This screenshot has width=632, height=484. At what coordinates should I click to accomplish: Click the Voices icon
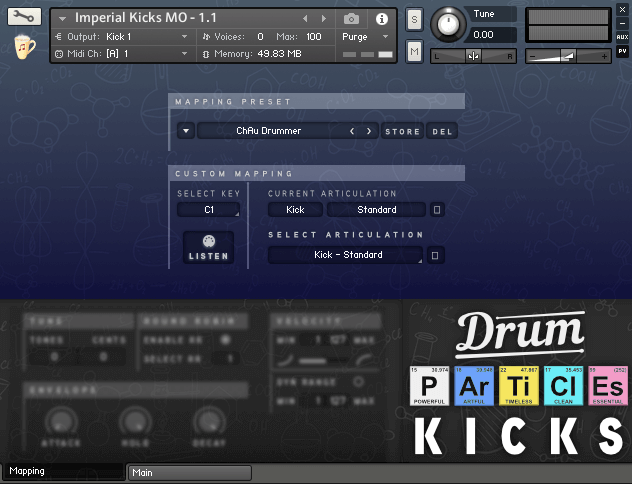(206, 37)
